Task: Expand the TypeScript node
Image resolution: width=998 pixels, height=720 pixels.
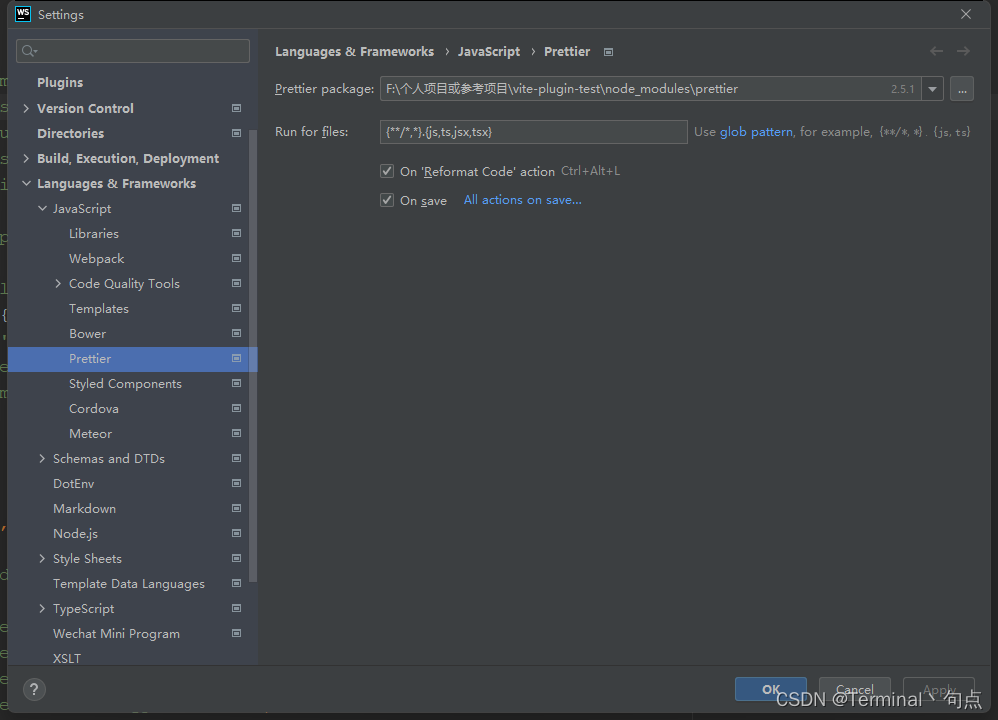Action: tap(42, 608)
